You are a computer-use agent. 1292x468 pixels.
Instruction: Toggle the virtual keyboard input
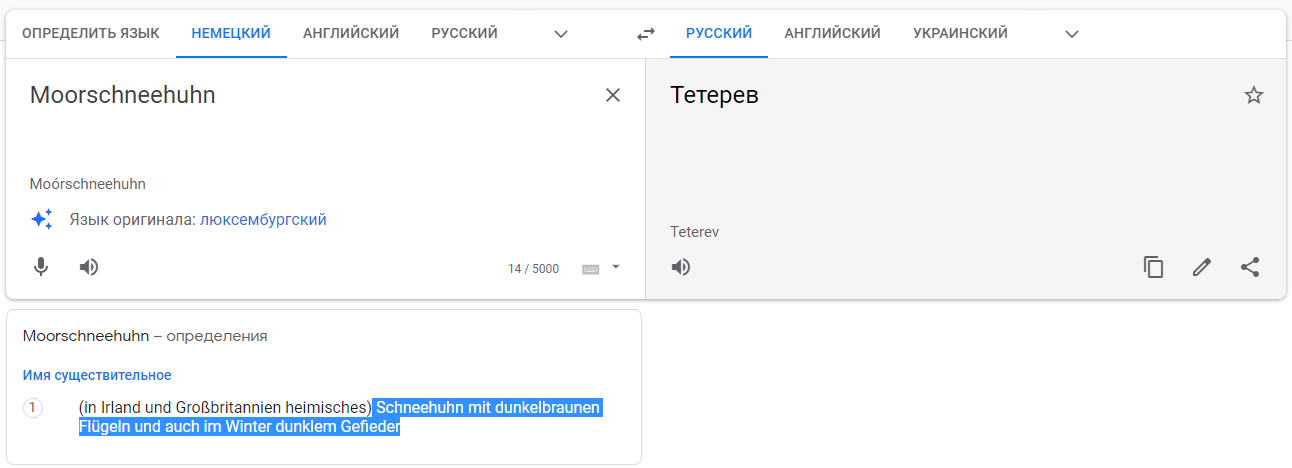591,269
